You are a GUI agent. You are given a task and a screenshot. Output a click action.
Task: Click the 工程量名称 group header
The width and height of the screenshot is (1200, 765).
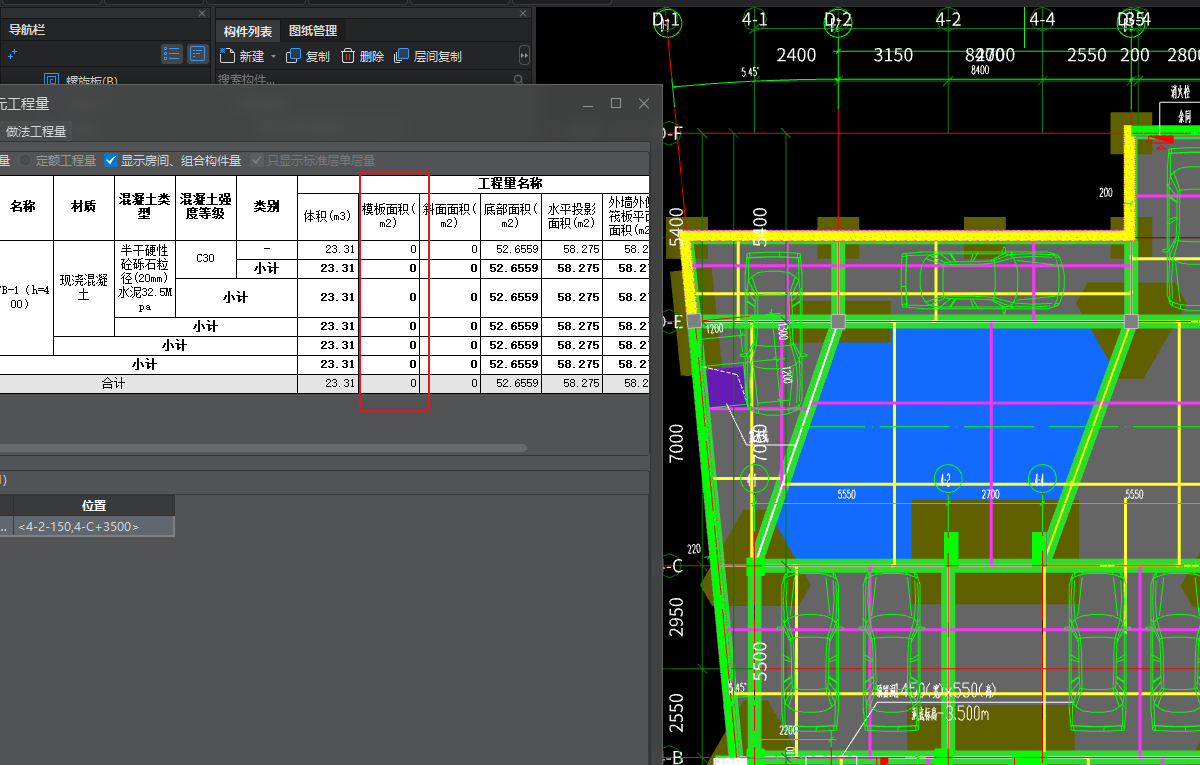coord(509,184)
